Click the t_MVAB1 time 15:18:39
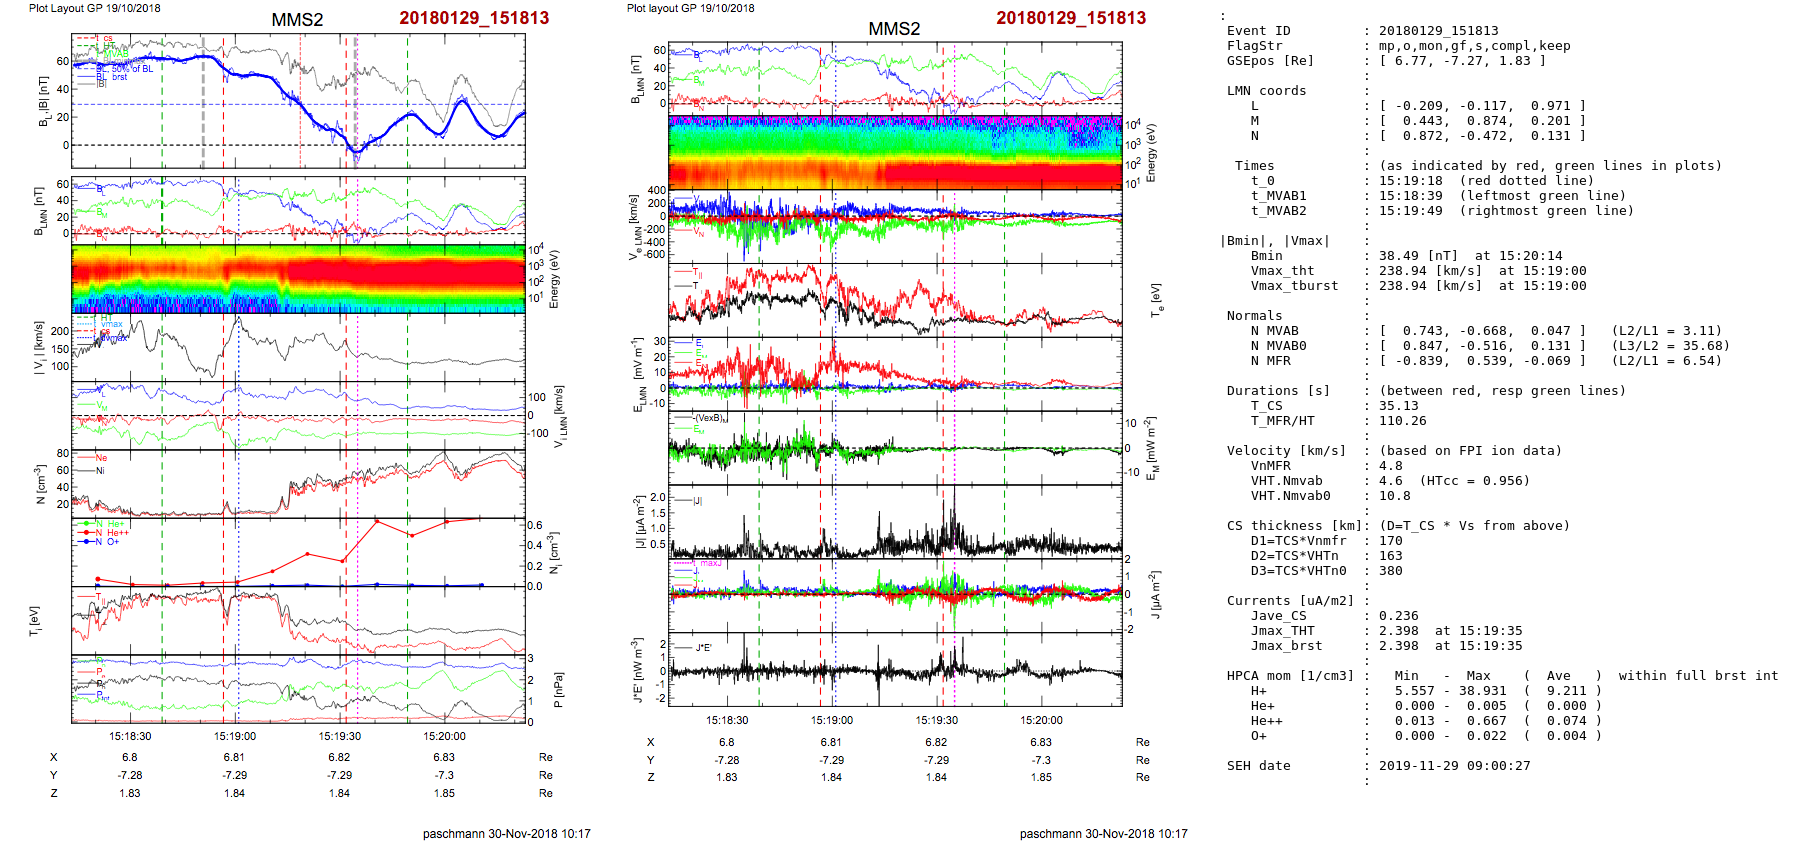This screenshot has height=841, width=1804. 1411,196
